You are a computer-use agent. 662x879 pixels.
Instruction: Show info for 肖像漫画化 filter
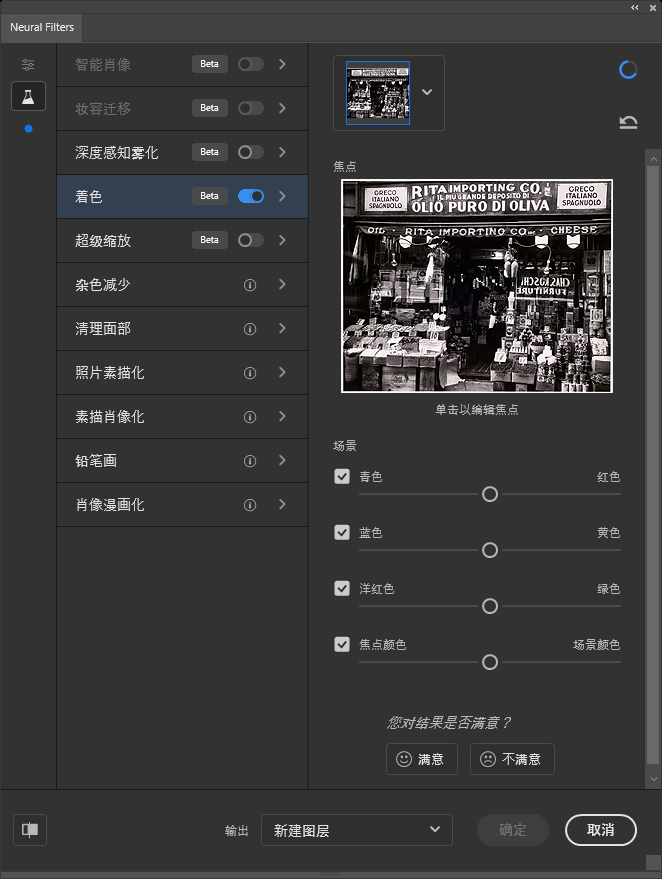click(250, 505)
